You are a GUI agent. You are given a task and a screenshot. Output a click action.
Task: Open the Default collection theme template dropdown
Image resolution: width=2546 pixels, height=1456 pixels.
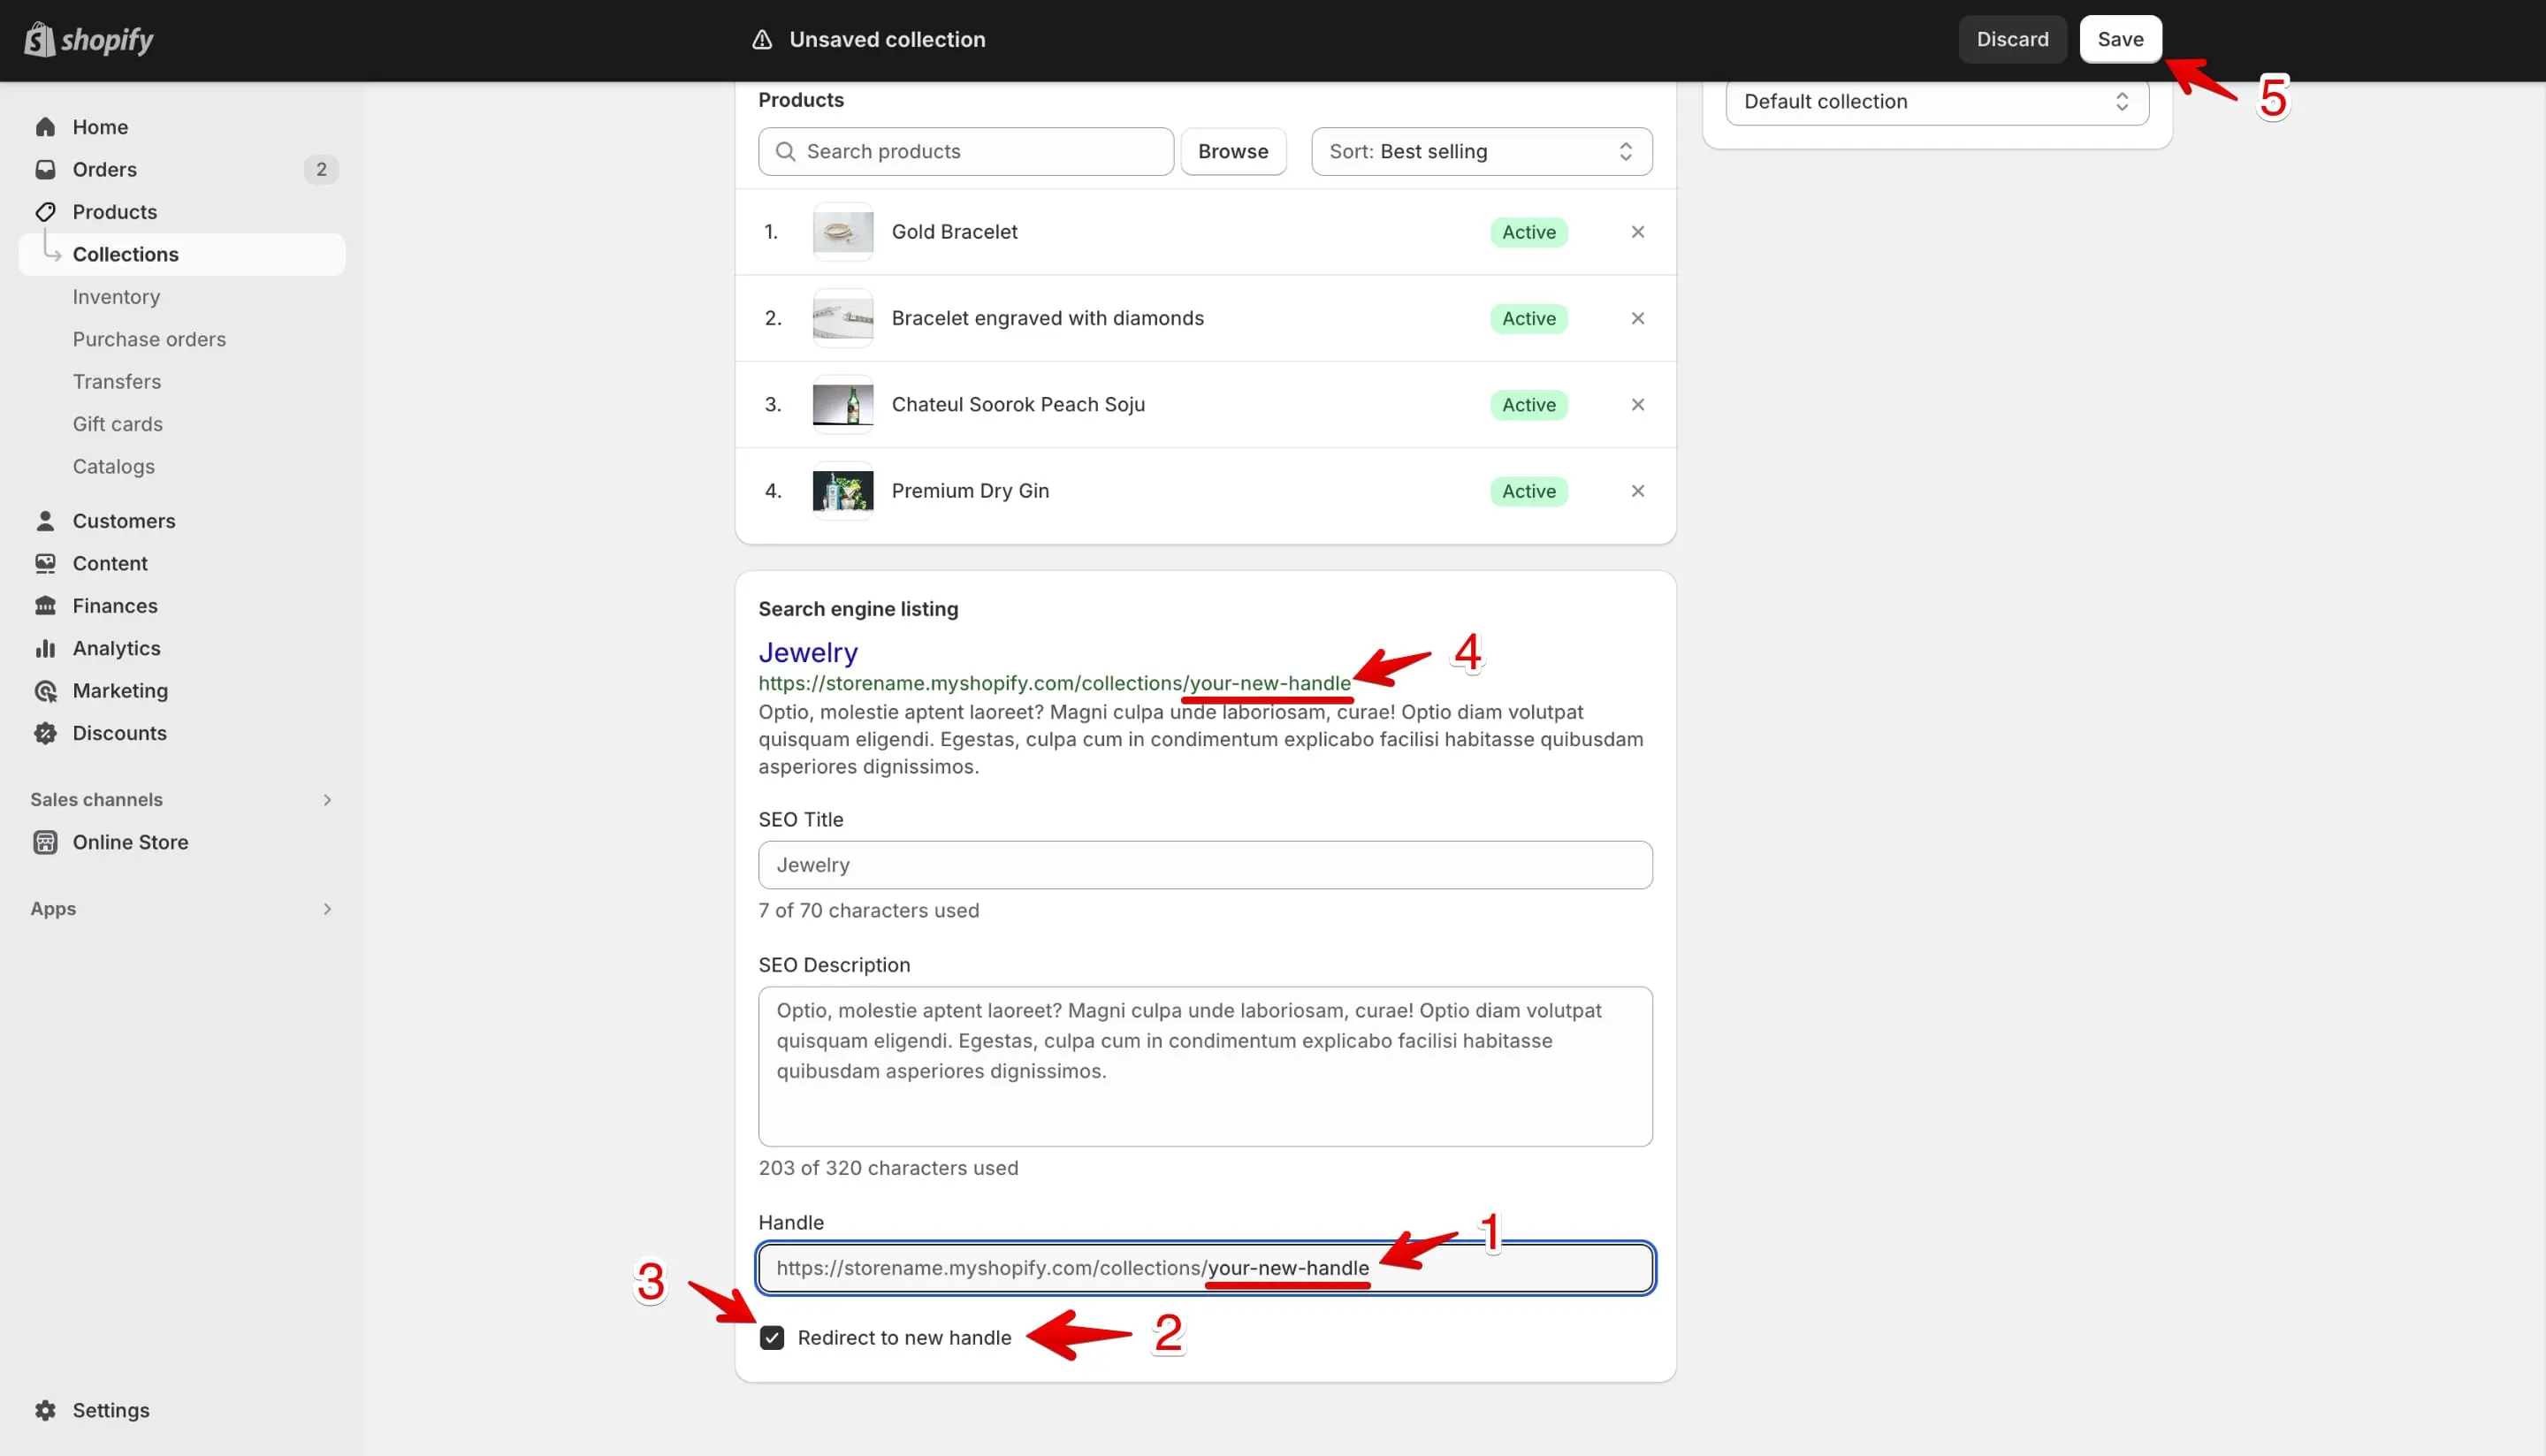coord(1937,101)
